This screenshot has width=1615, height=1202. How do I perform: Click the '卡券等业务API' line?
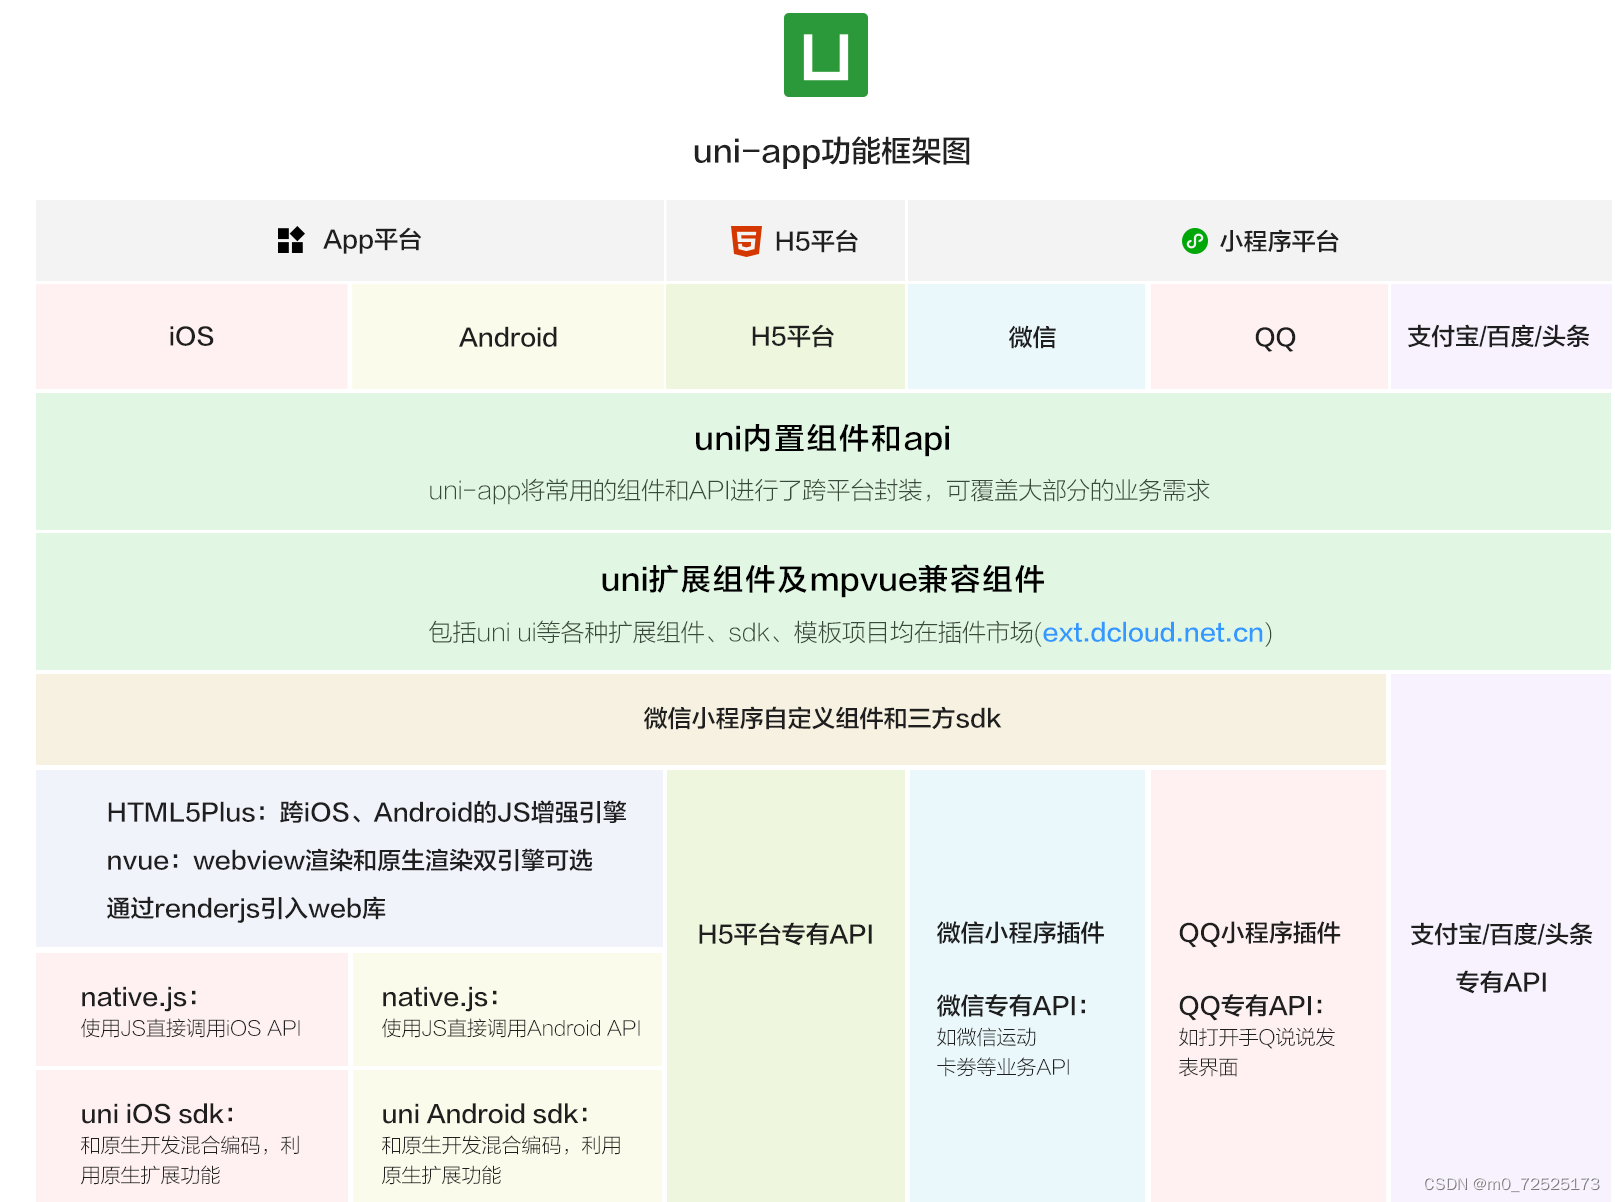point(1003,1067)
